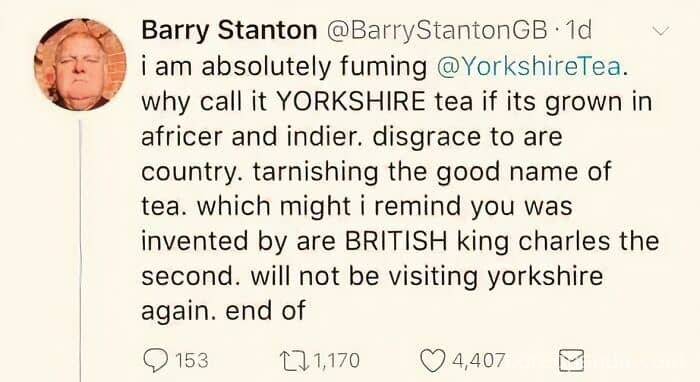Image resolution: width=700 pixels, height=382 pixels.
Task: Open the Barry Stanton display name
Action: click(x=229, y=30)
